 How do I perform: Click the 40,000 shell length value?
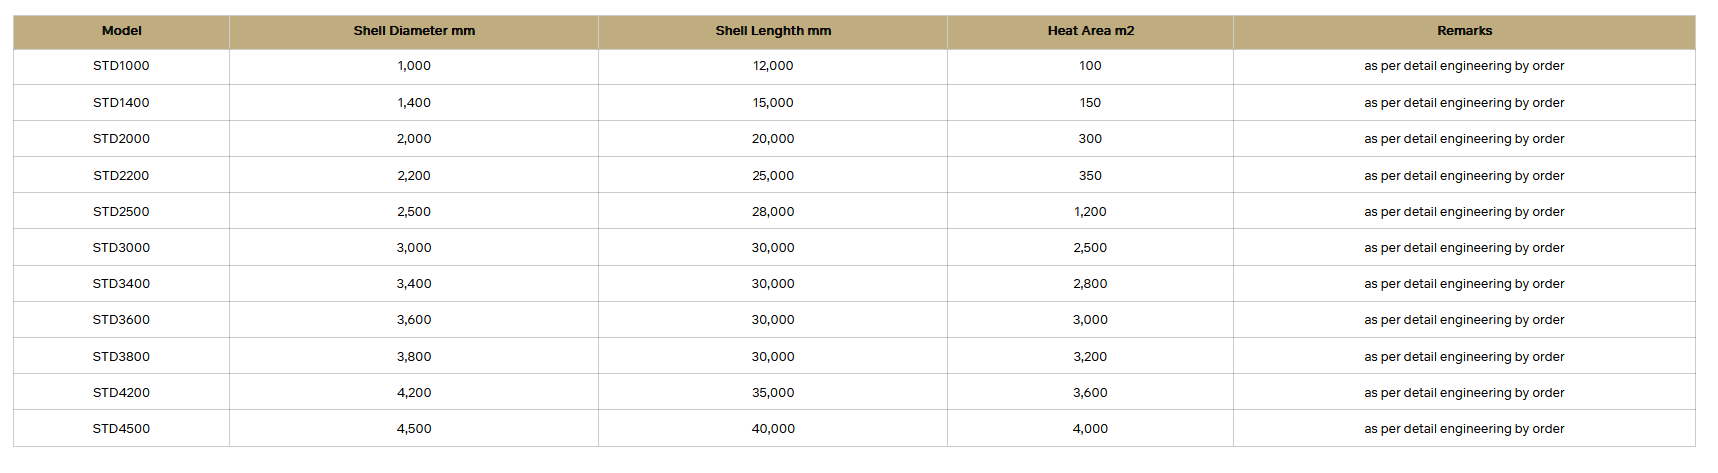[x=773, y=429]
